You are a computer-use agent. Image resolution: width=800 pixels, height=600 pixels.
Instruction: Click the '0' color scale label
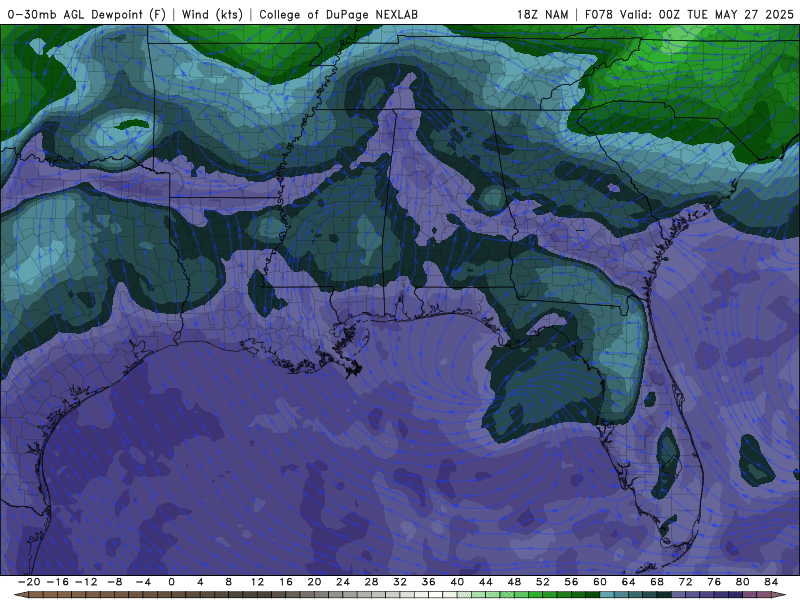(x=171, y=582)
